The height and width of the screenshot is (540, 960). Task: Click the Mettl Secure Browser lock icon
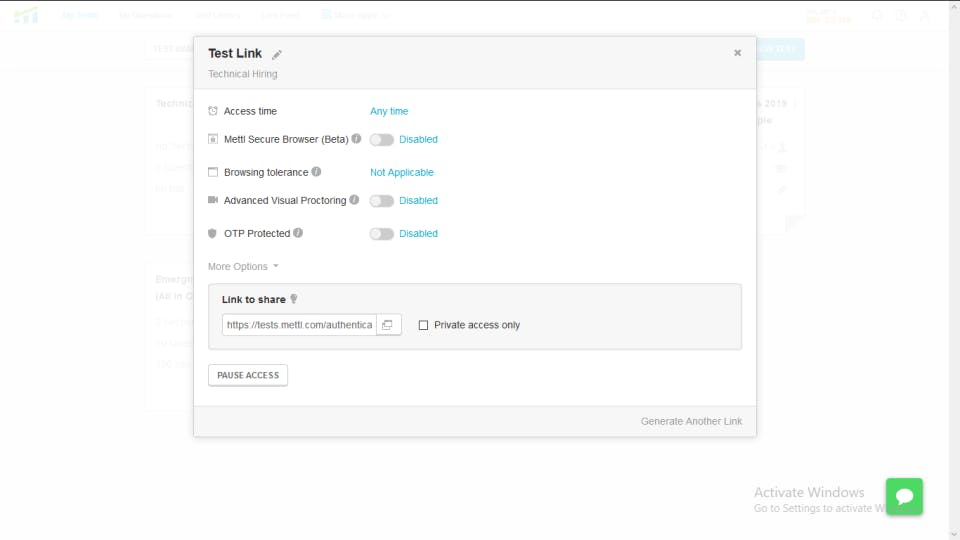pyautogui.click(x=212, y=139)
